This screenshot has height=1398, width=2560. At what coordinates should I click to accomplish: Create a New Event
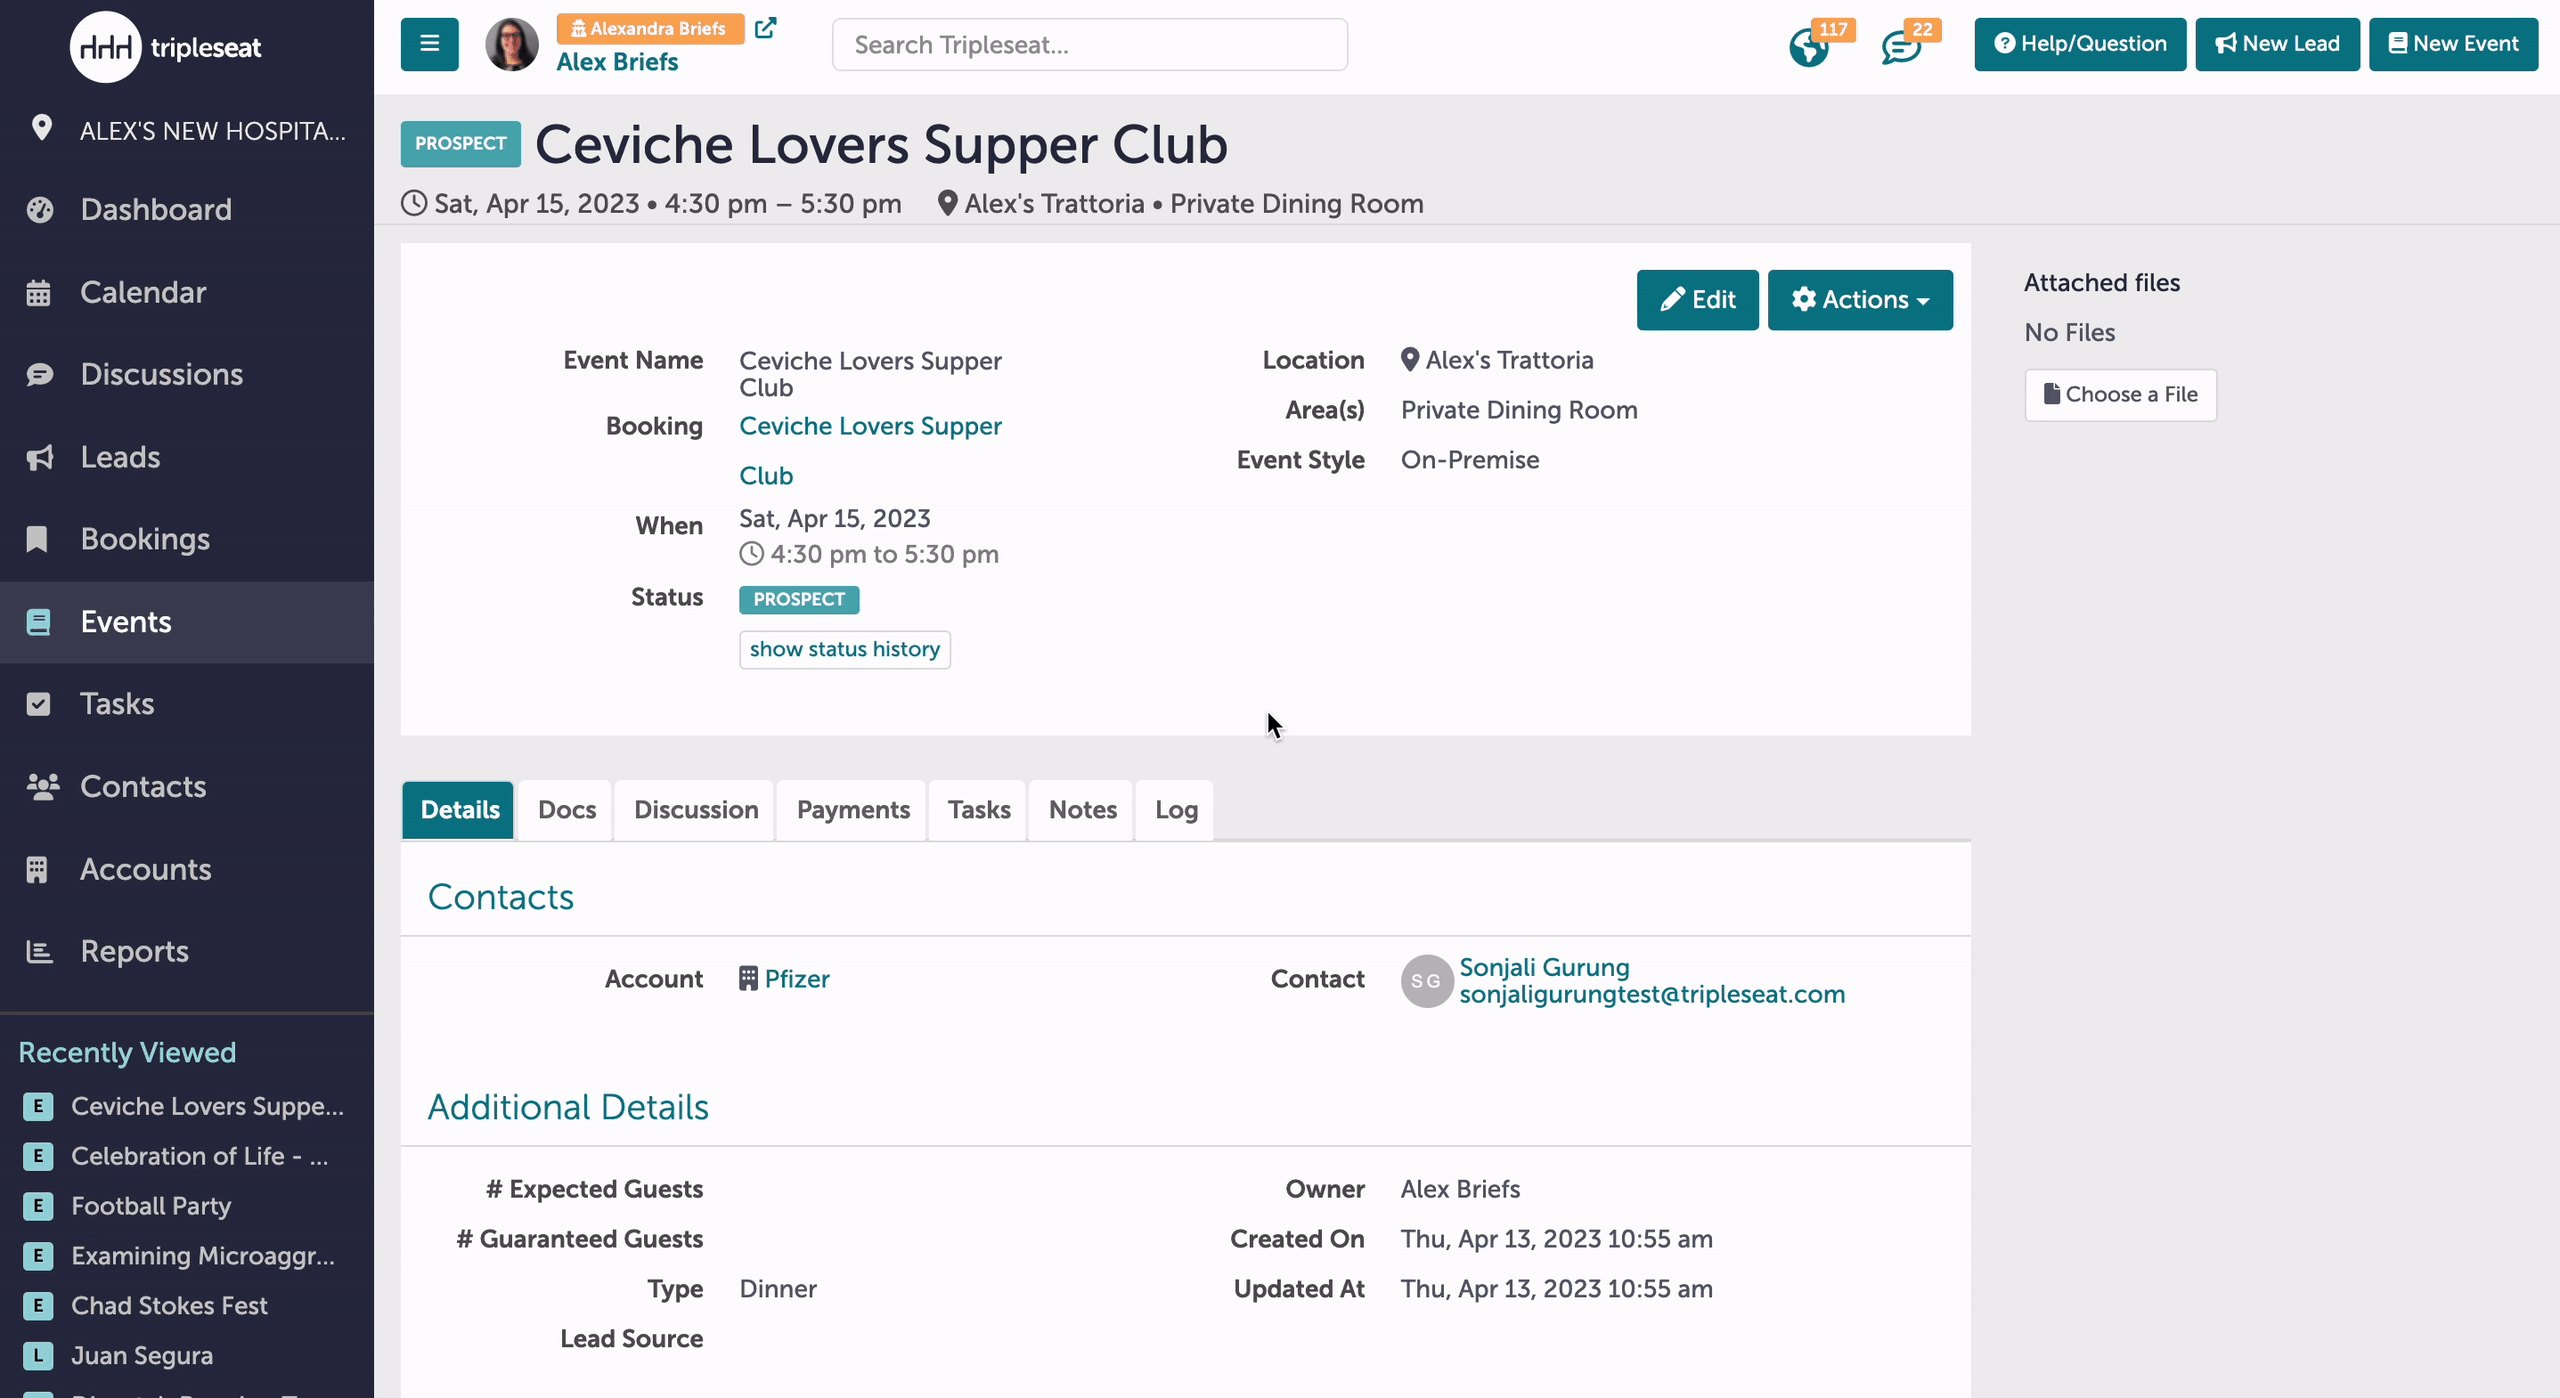(x=2453, y=44)
